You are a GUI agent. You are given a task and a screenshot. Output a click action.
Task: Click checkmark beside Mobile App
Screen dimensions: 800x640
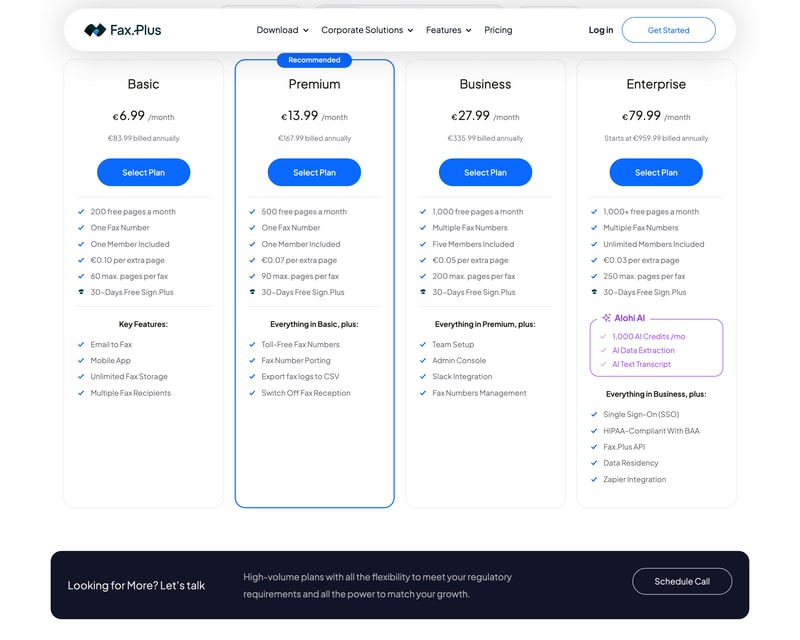pyautogui.click(x=81, y=360)
